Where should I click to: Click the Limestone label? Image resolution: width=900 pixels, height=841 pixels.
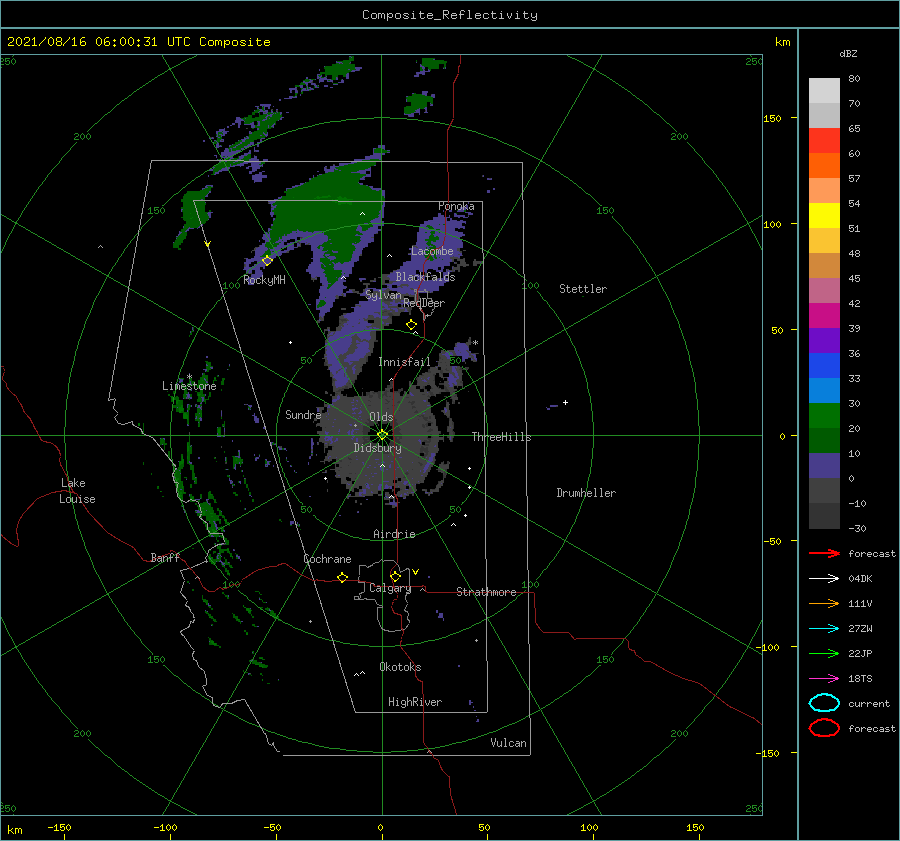pyautogui.click(x=189, y=386)
